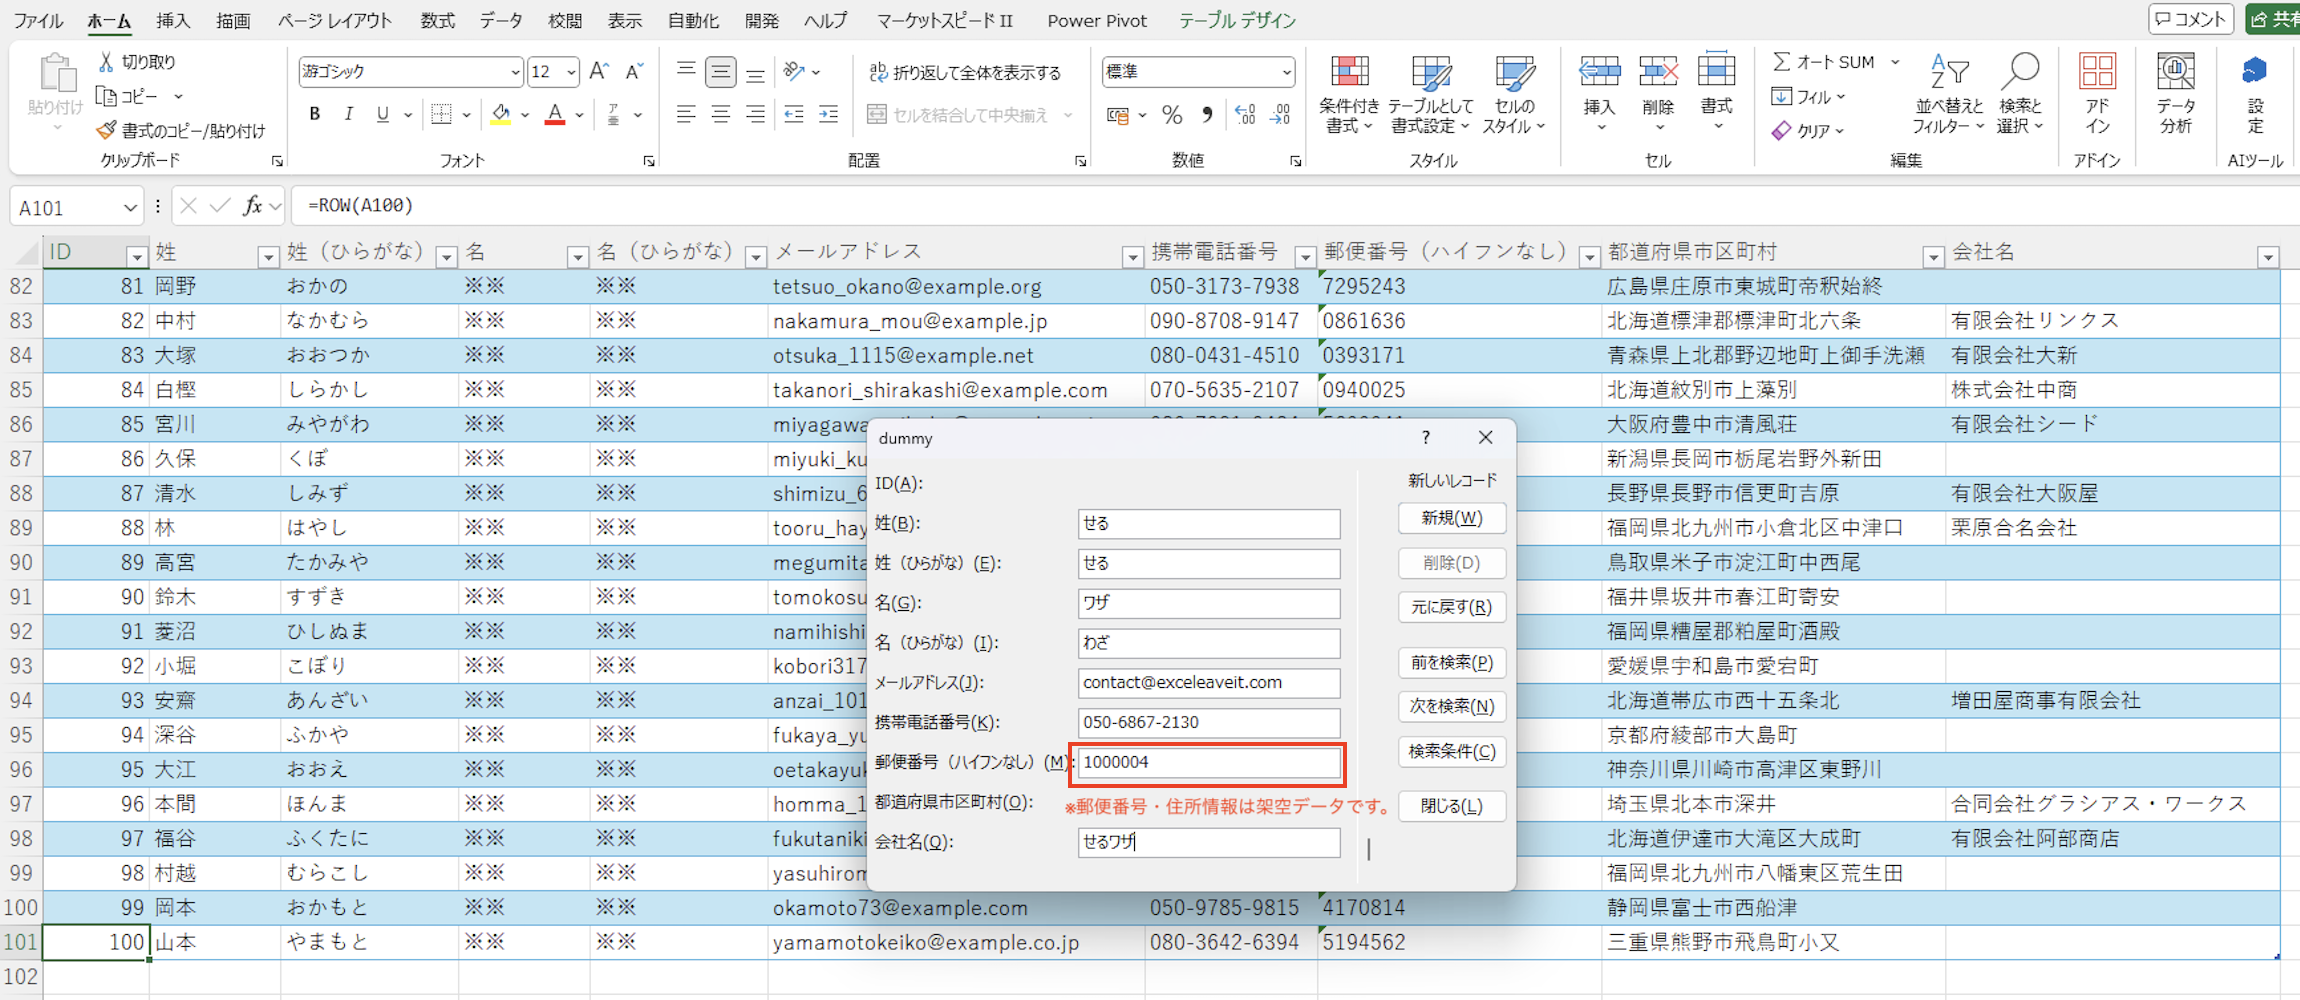Open Conditional Formatting (条件付き書式)
Screen dimensions: 2300x1000
point(1349,95)
